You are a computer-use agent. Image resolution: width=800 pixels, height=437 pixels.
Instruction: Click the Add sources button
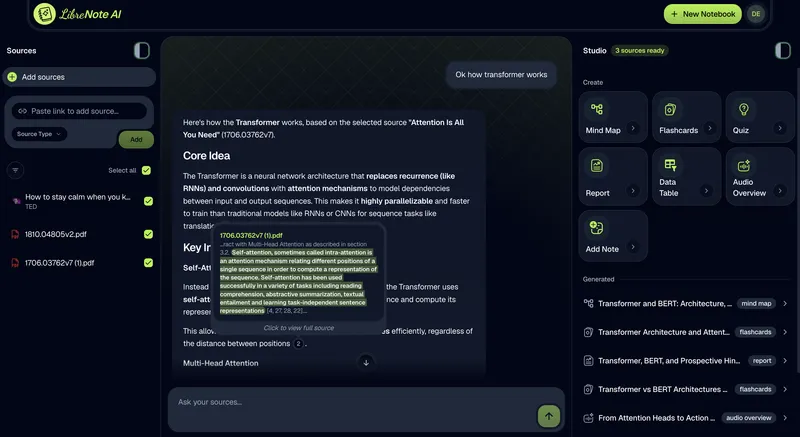pyautogui.click(x=80, y=77)
